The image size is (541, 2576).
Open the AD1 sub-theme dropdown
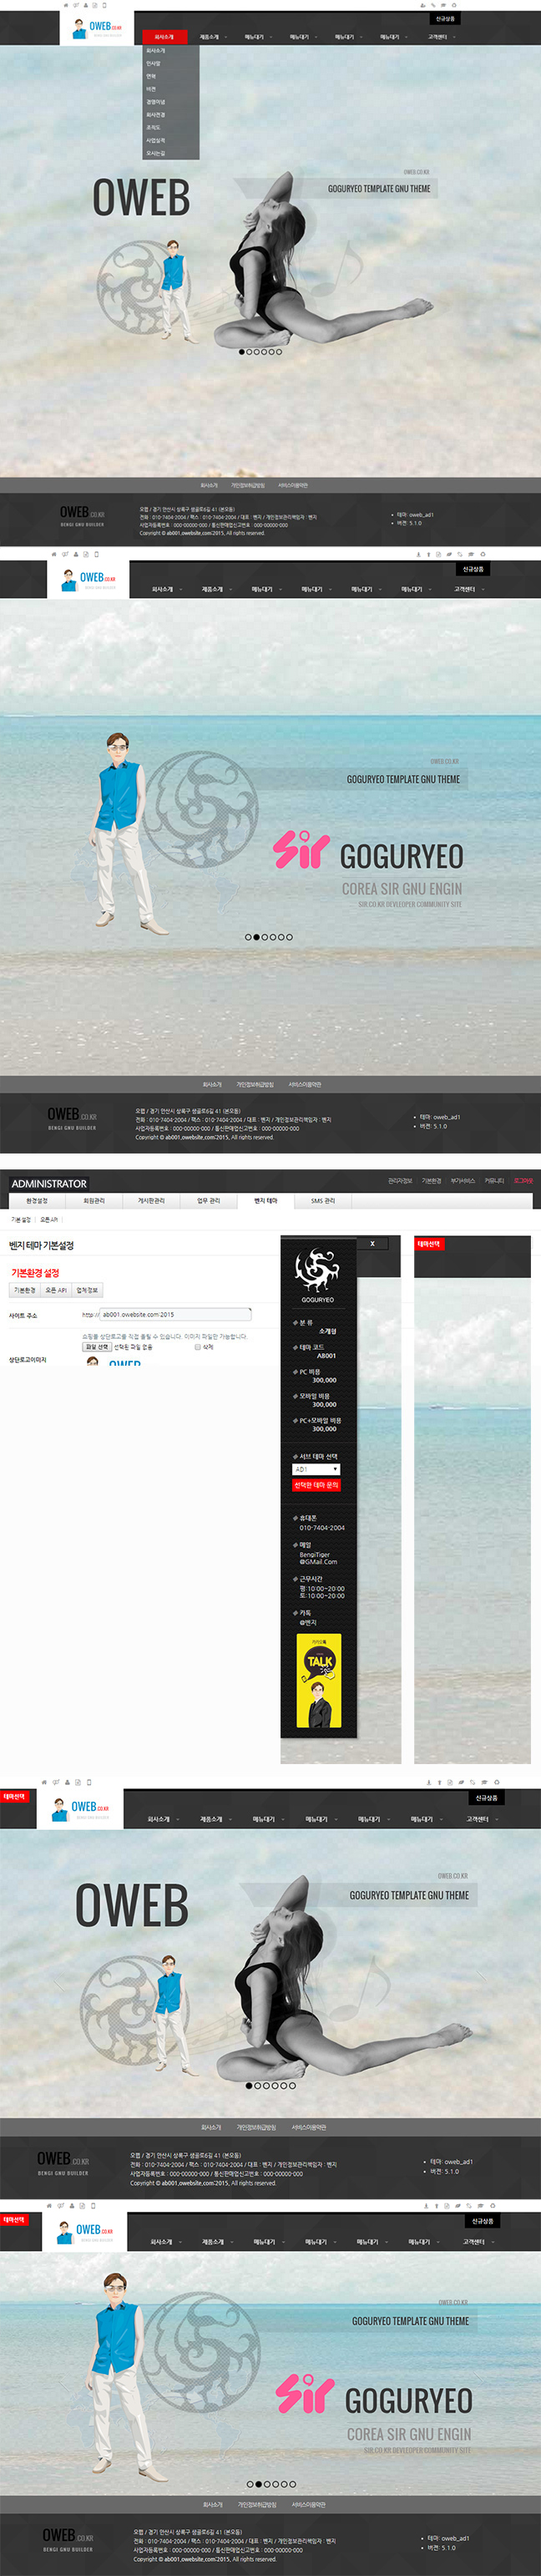316,1469
